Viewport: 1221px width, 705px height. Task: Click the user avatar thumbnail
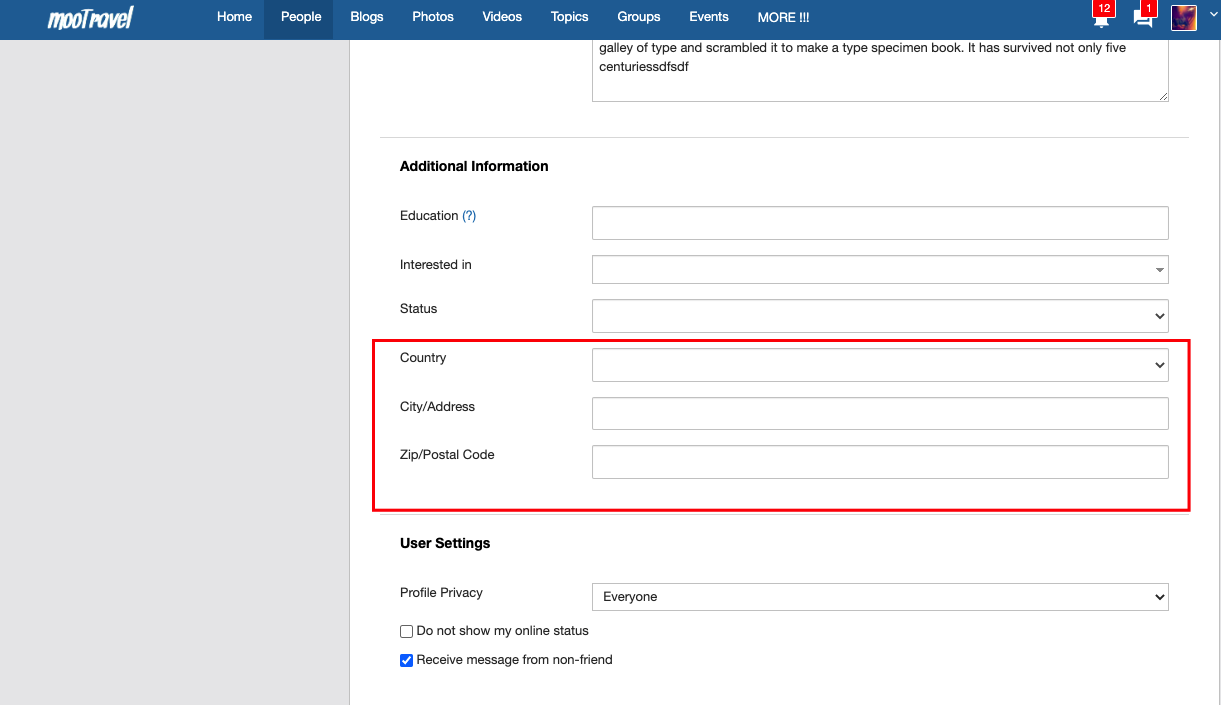coord(1184,17)
